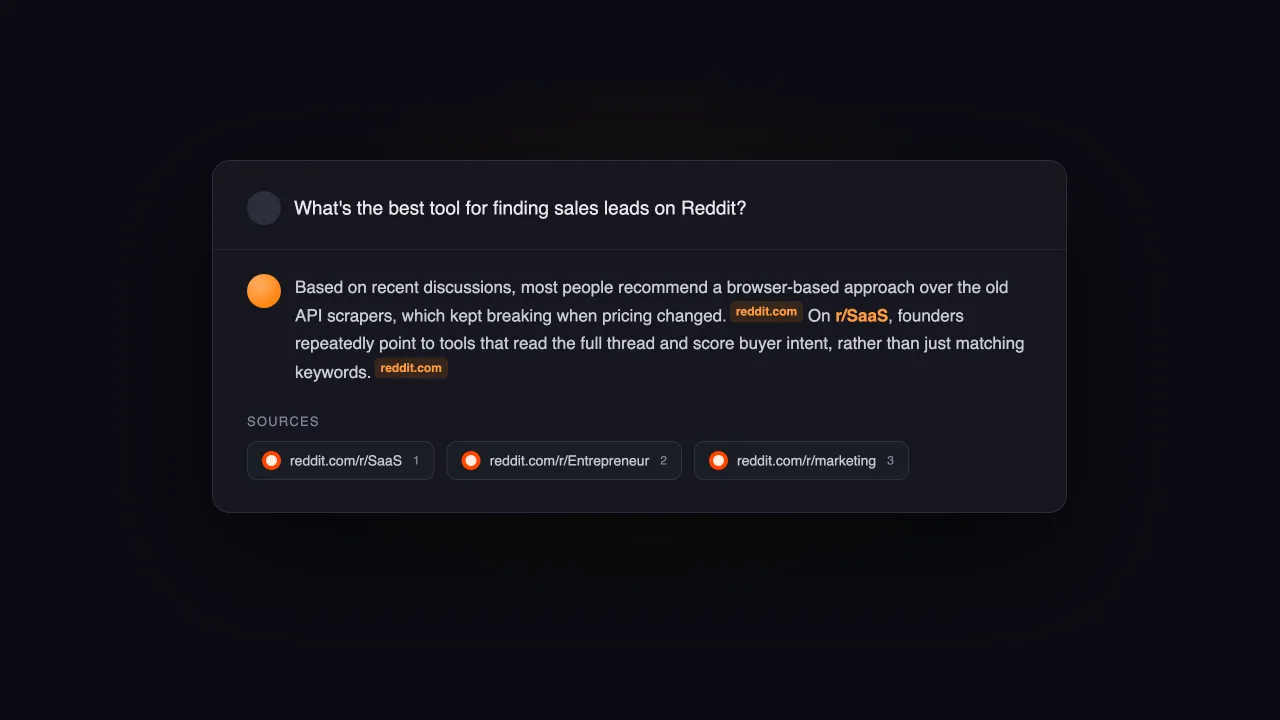Click the orange assistant avatar circle
This screenshot has width=1280, height=720.
[264, 291]
